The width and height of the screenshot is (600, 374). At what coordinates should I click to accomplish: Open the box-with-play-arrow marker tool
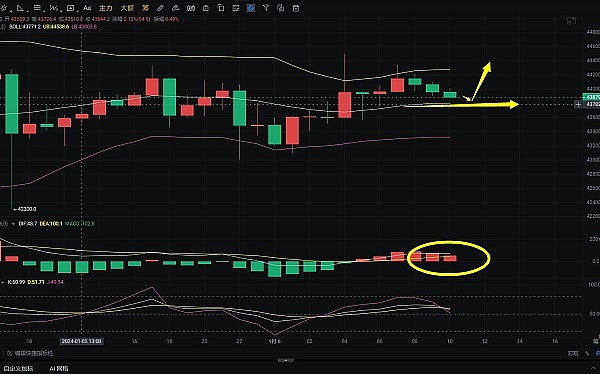pos(70,8)
